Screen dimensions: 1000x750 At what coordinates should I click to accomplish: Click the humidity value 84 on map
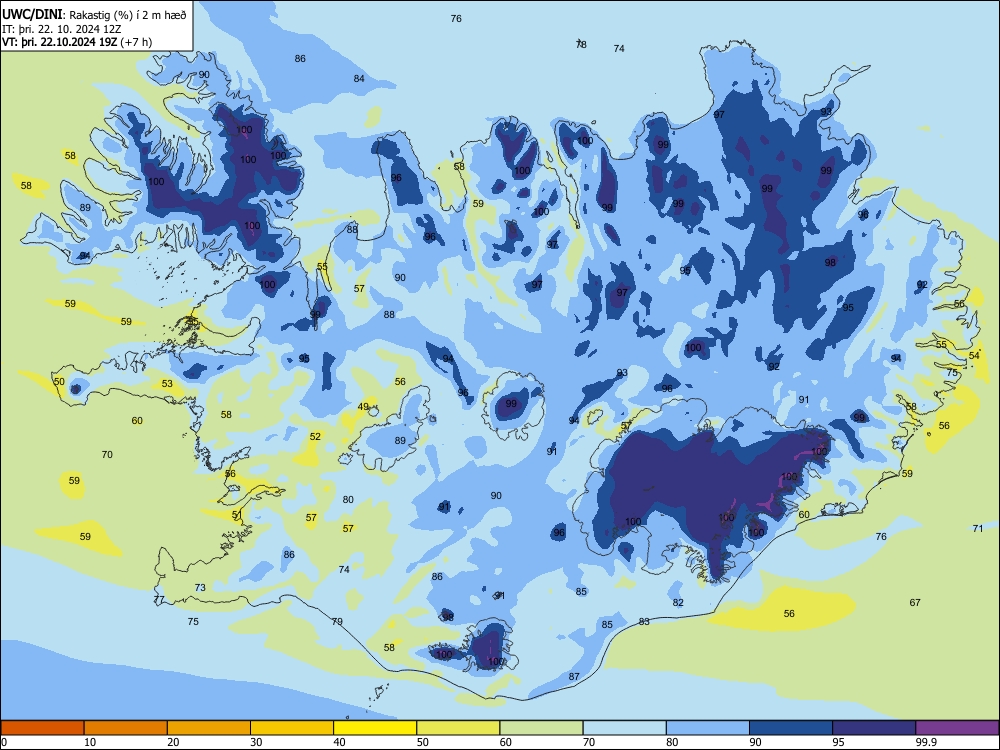[x=359, y=78]
